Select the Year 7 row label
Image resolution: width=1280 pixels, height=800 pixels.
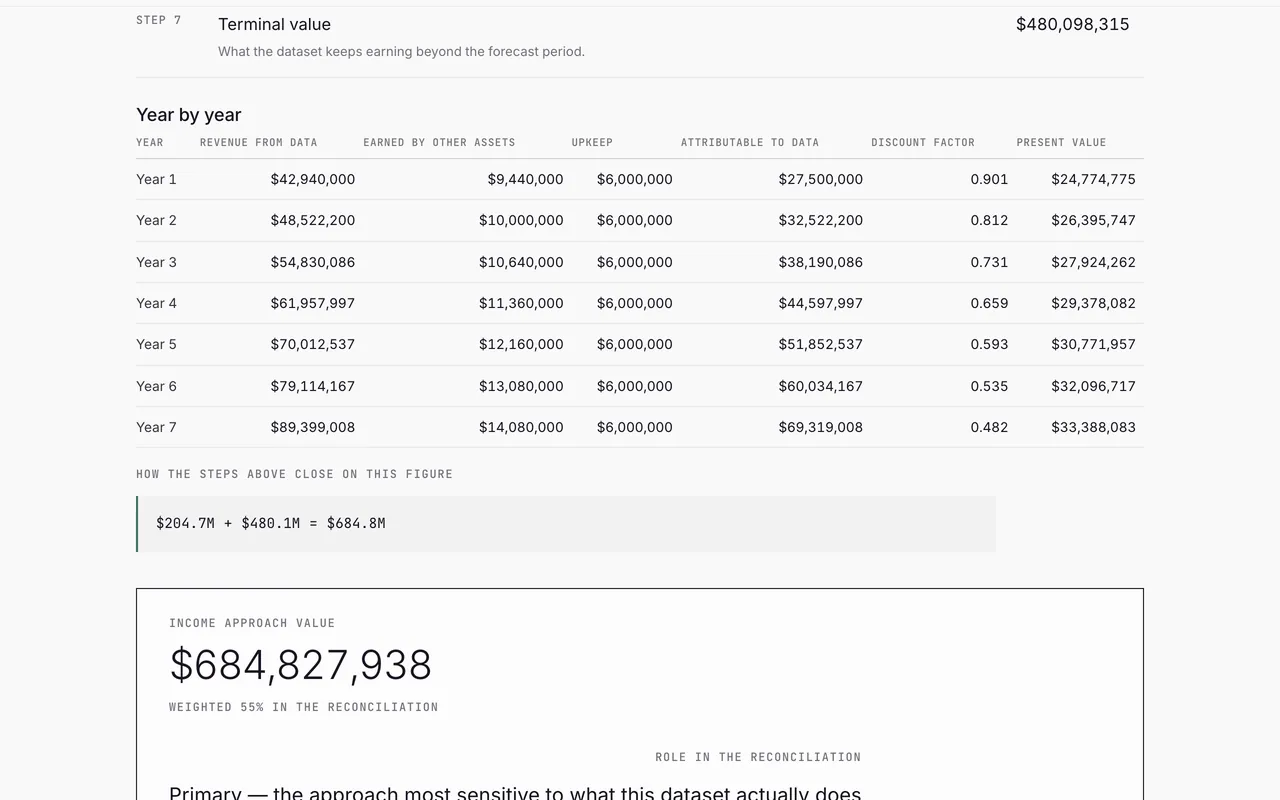click(156, 427)
